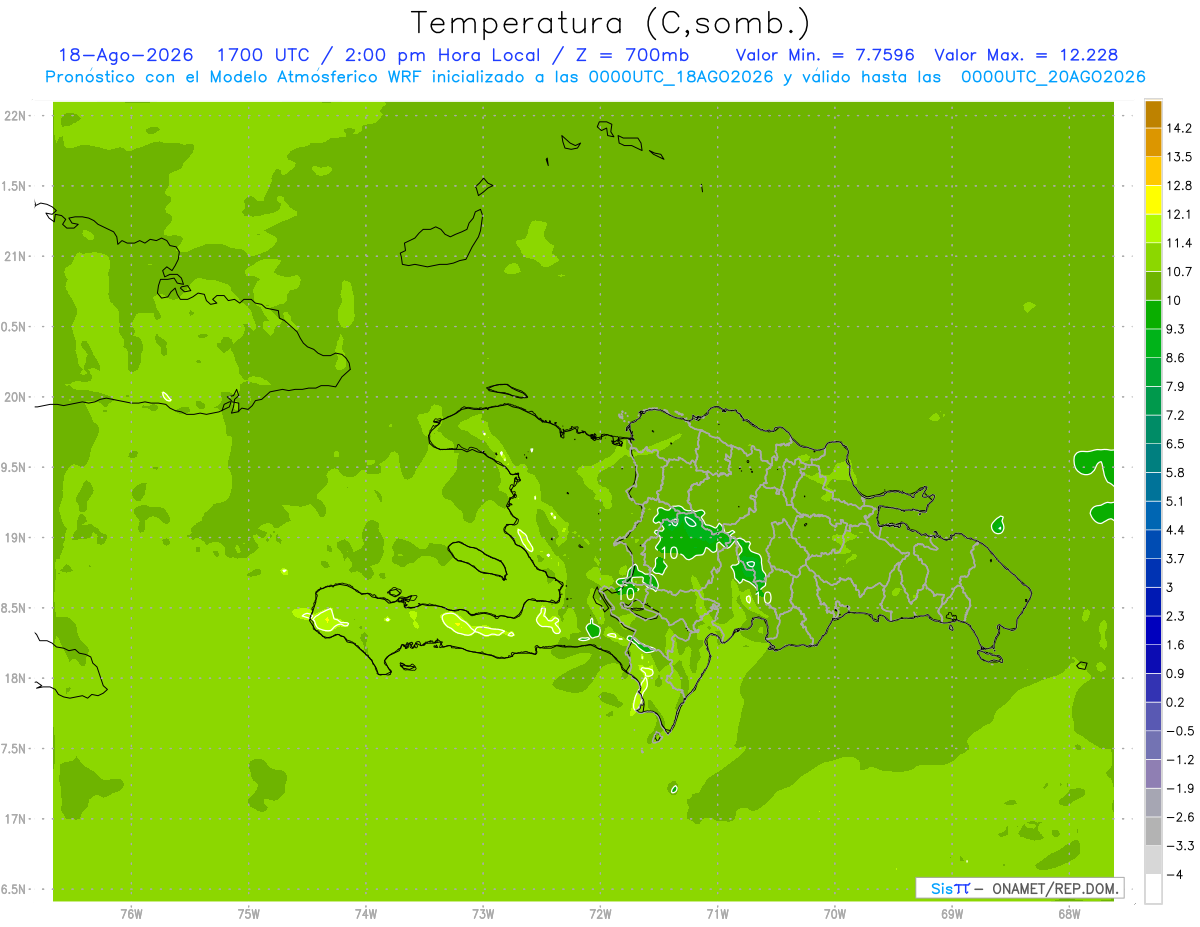Click the latitude axis label "19N"
The width and height of the screenshot is (1200, 927).
16,538
